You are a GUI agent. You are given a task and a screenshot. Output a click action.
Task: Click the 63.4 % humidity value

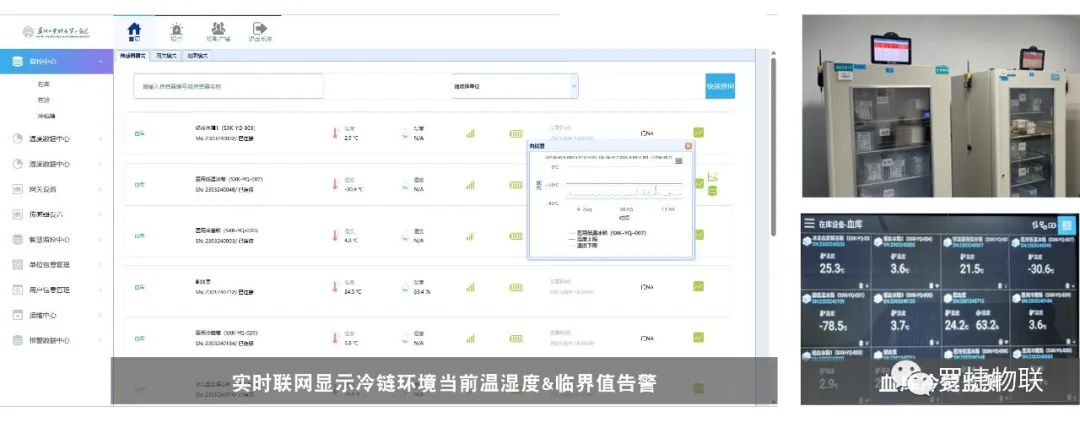coord(421,292)
